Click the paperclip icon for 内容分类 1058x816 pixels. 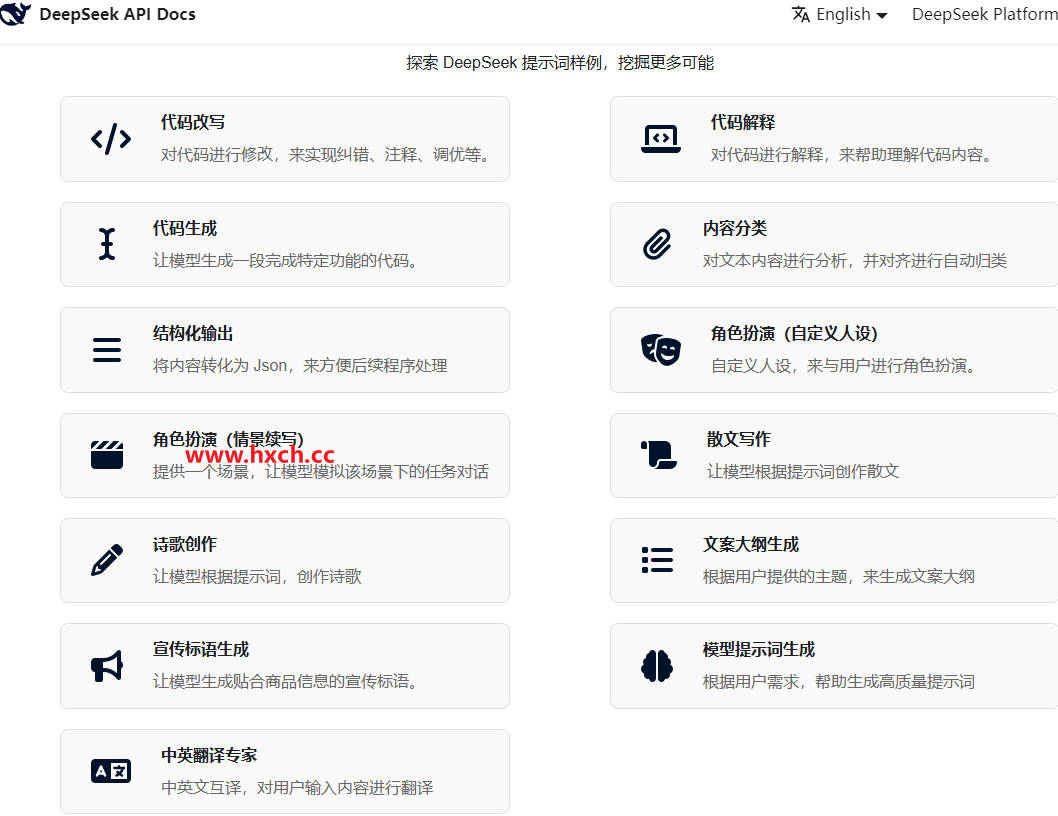[657, 244]
